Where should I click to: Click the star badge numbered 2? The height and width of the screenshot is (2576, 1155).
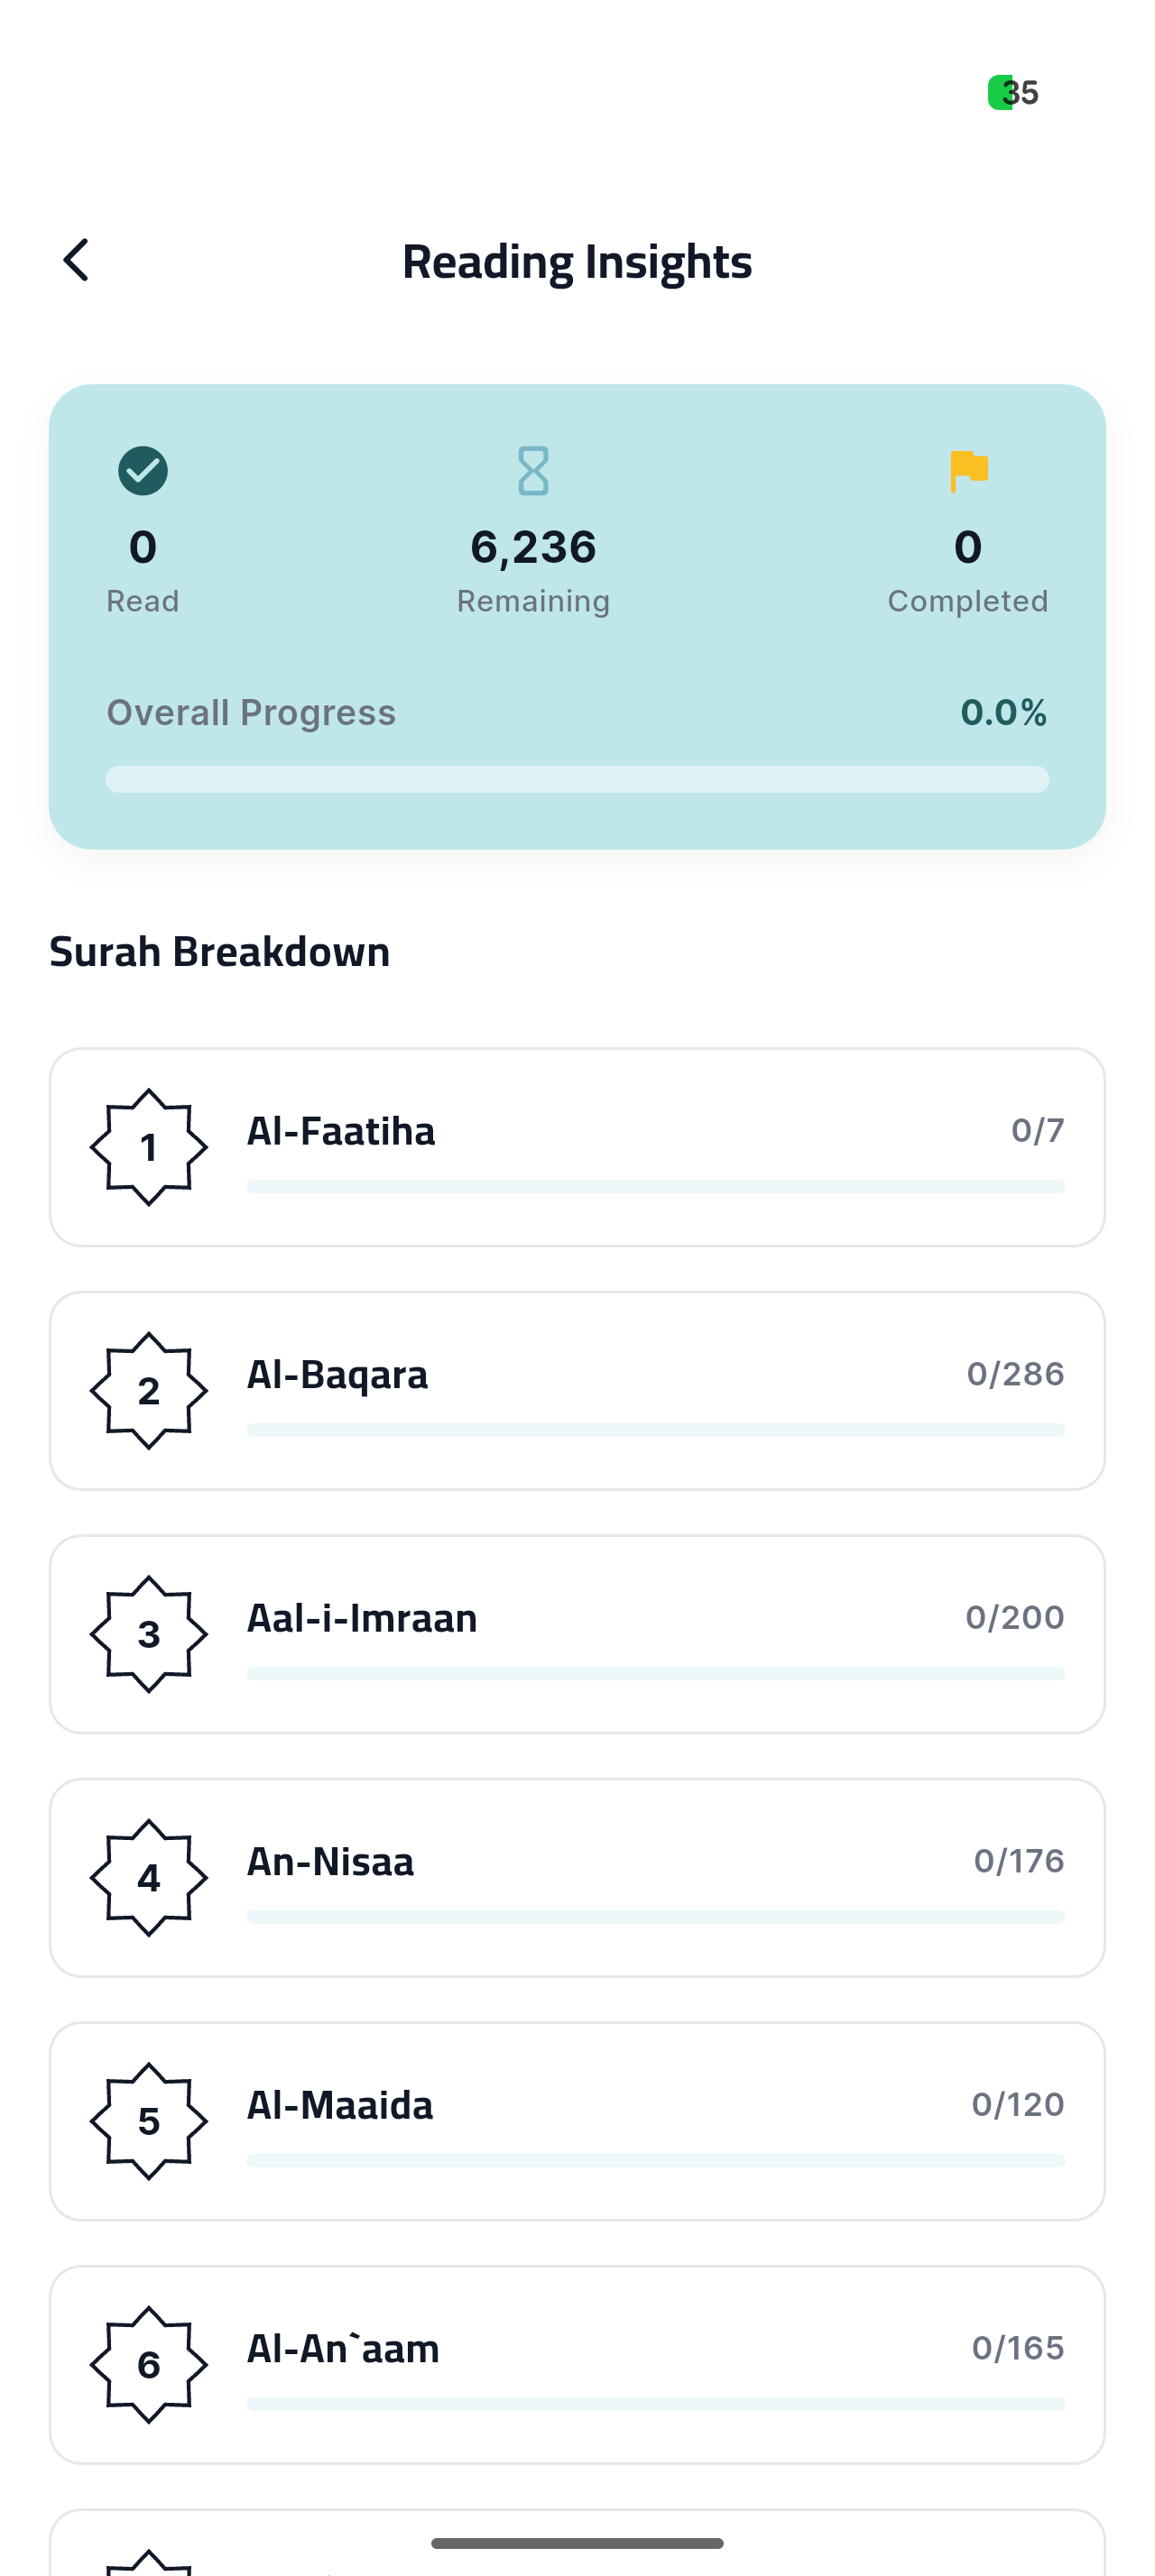click(x=149, y=1390)
